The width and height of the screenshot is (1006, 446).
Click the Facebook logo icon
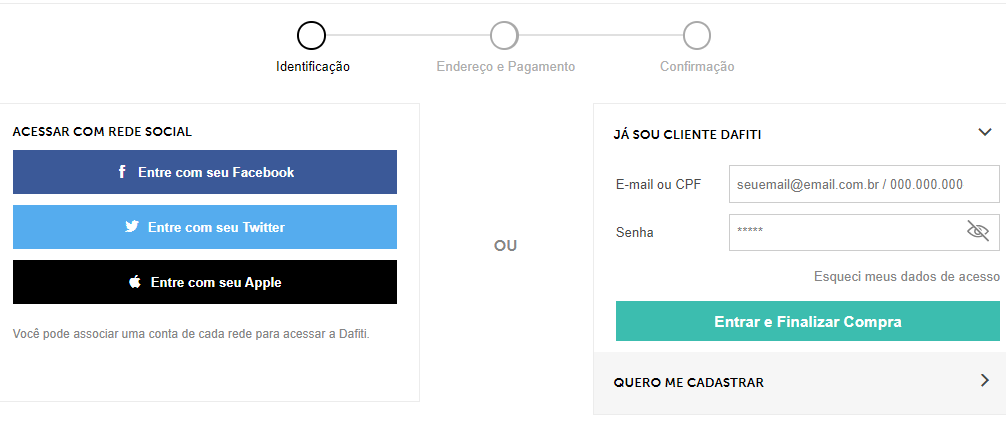[x=122, y=172]
